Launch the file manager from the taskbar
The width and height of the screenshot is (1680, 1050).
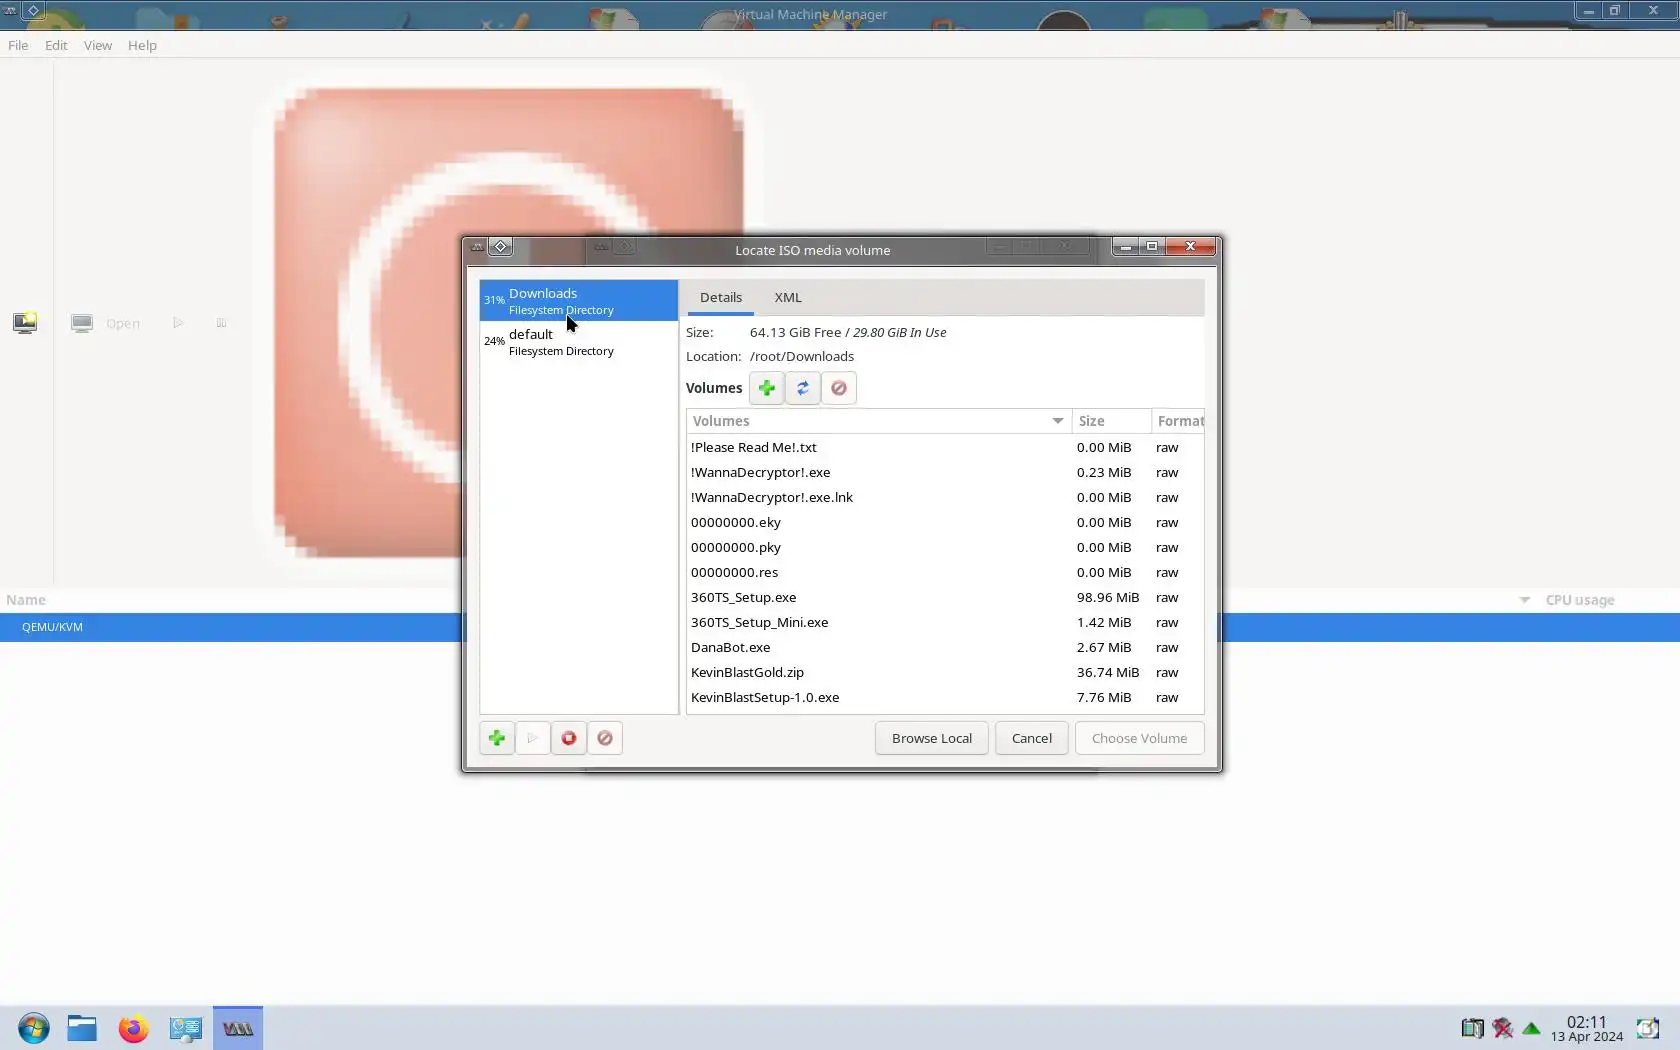coord(82,1028)
